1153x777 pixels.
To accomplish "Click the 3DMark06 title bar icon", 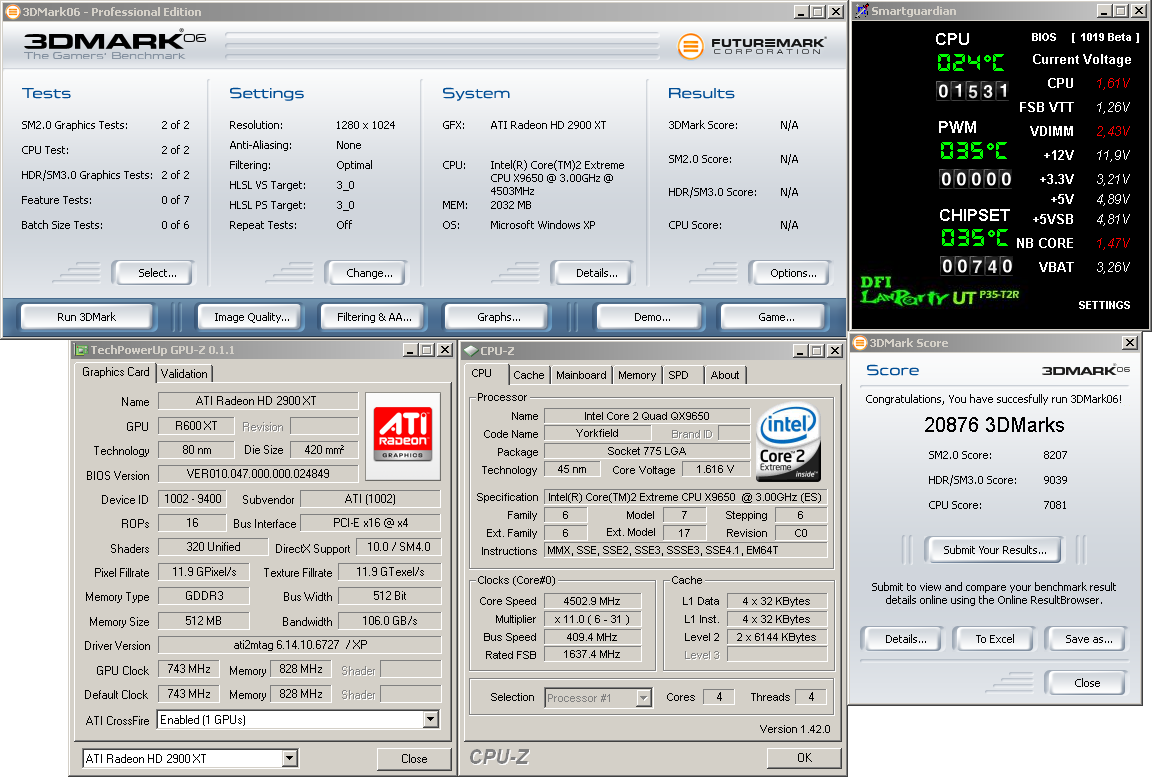I will click(13, 12).
